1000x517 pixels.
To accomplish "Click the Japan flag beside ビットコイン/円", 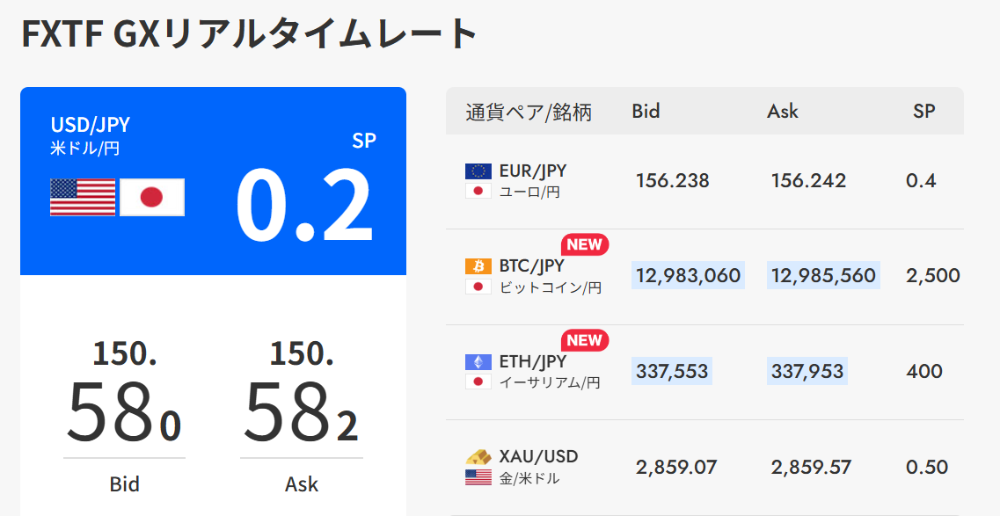I will click(478, 288).
